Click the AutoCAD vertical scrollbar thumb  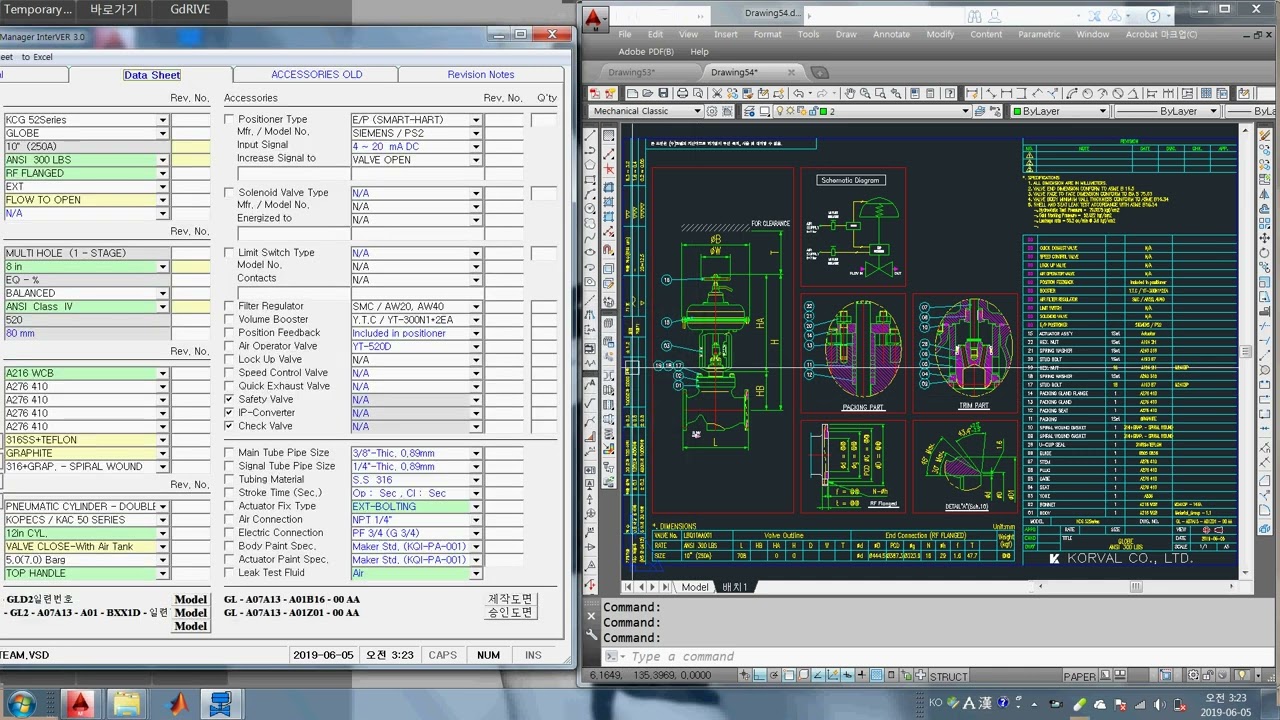click(x=1245, y=351)
